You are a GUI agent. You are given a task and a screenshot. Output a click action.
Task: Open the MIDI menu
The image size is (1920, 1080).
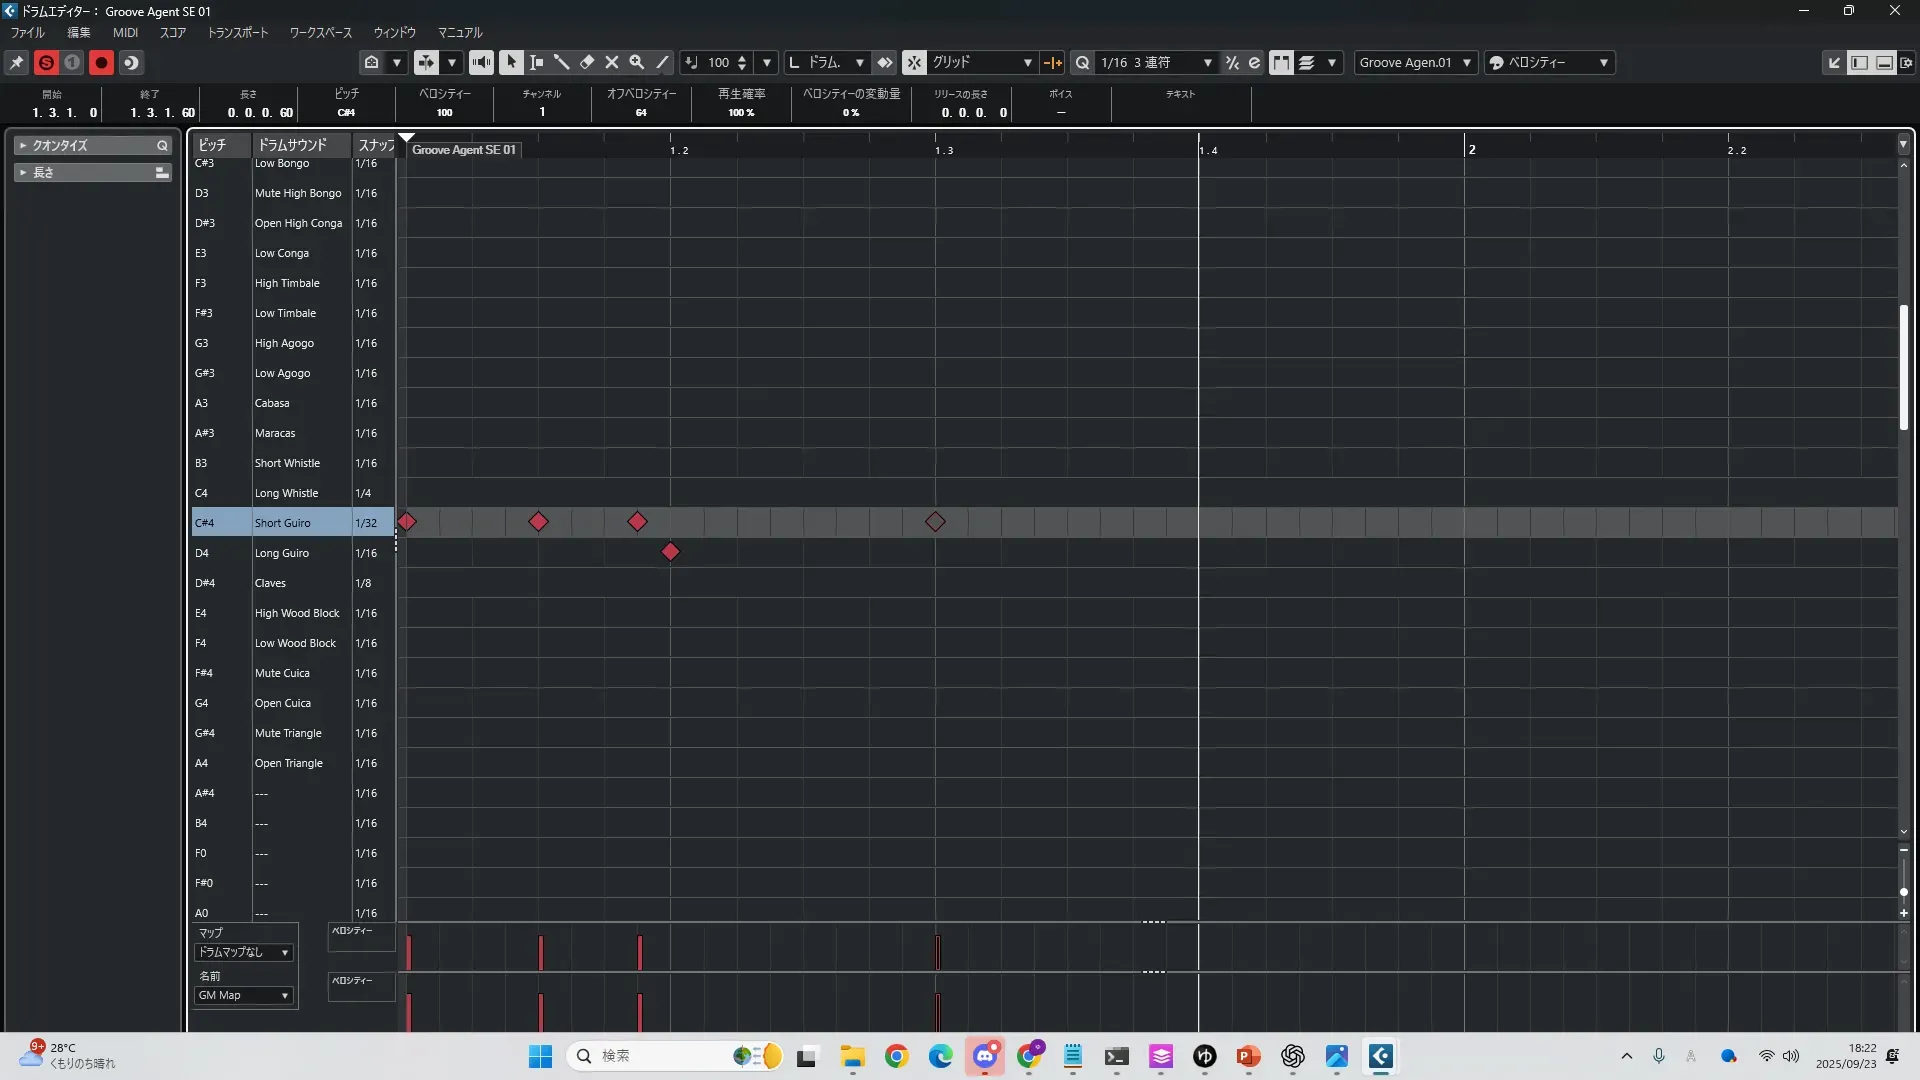point(125,32)
